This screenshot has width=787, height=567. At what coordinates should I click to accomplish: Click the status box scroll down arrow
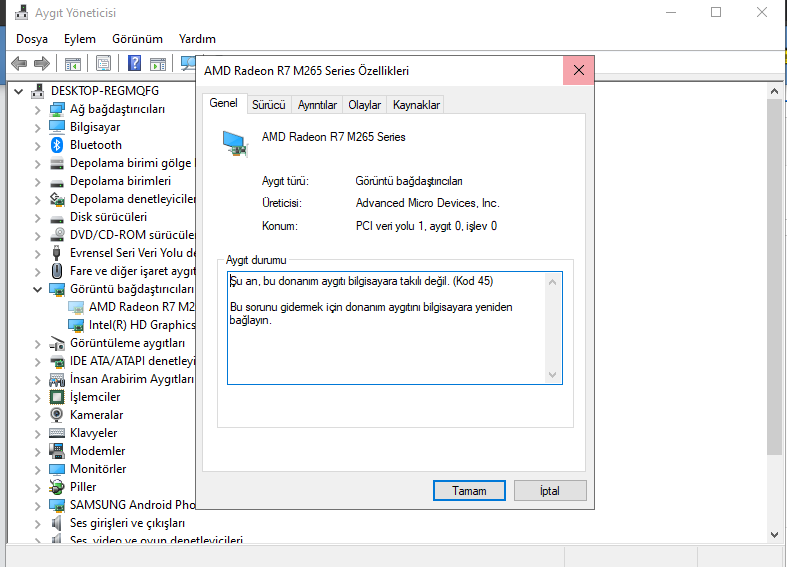pos(553,375)
